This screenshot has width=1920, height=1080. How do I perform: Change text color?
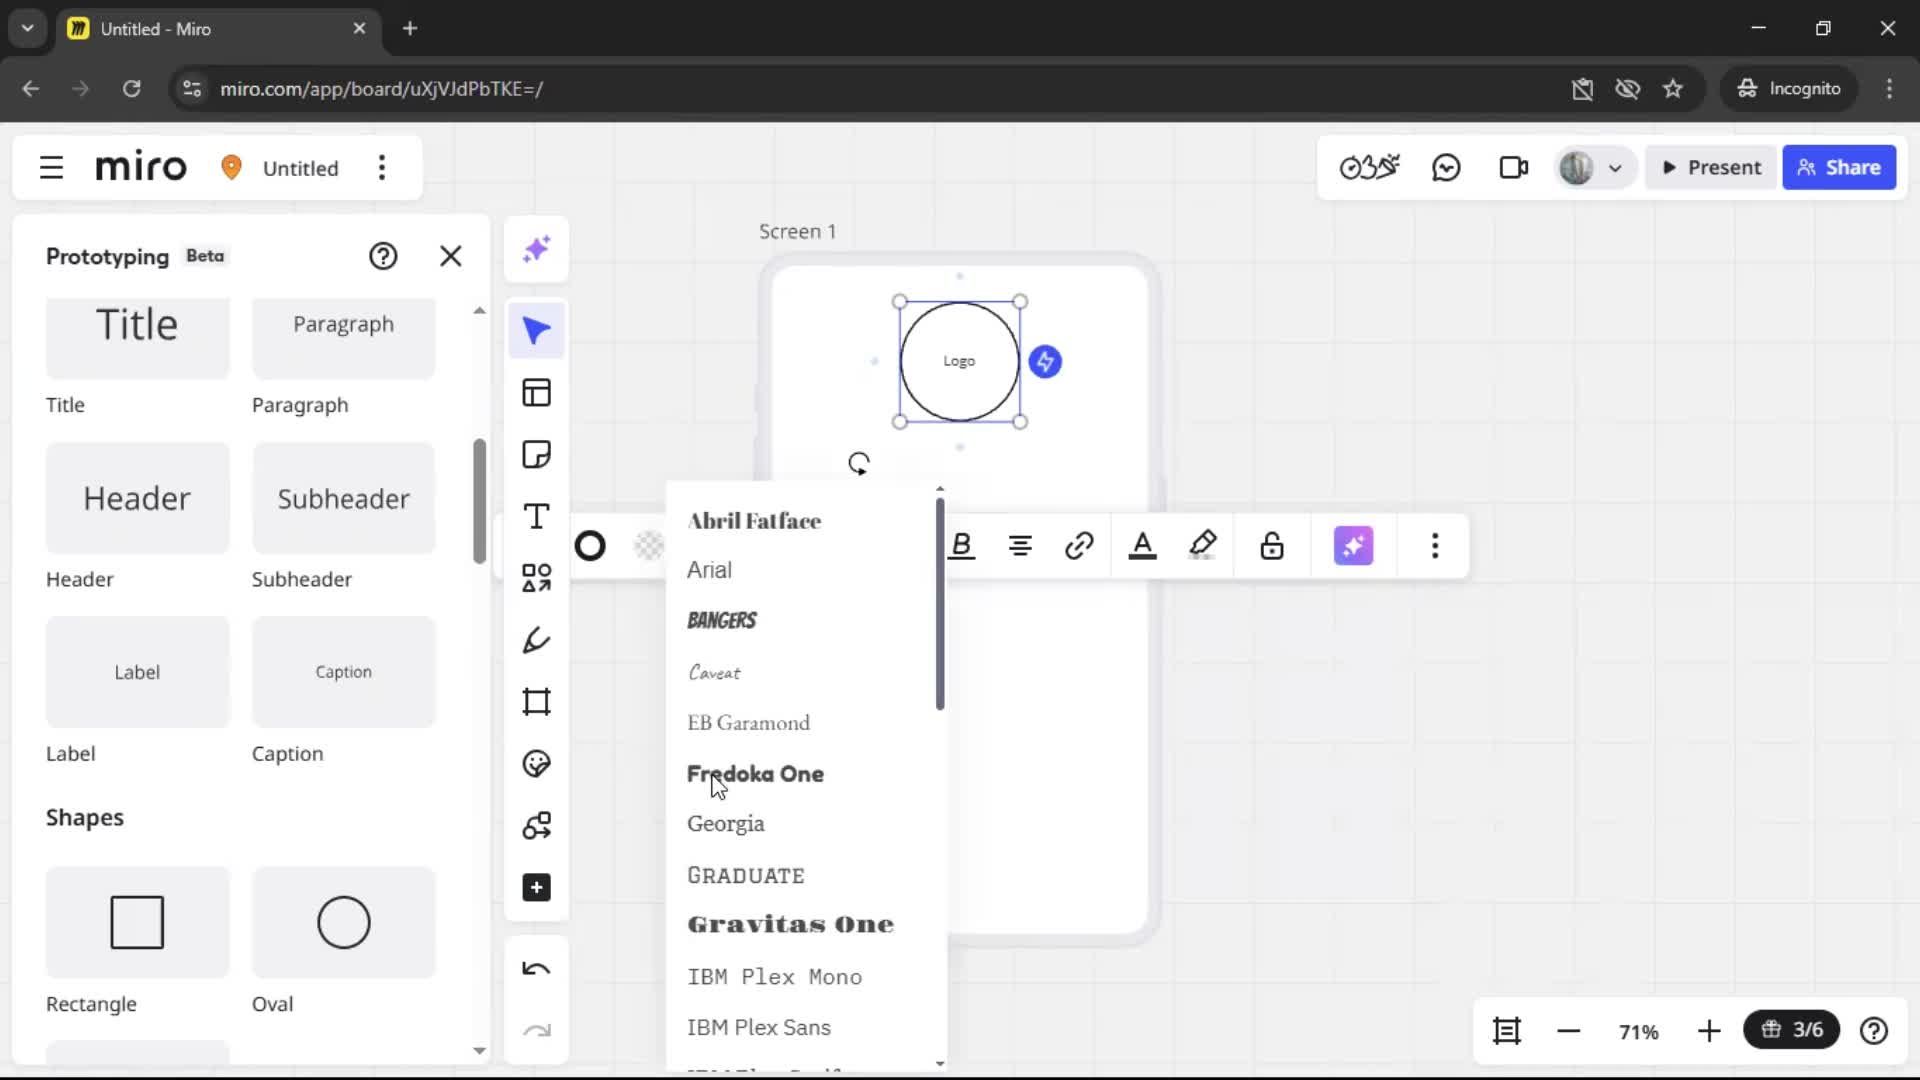(1143, 546)
